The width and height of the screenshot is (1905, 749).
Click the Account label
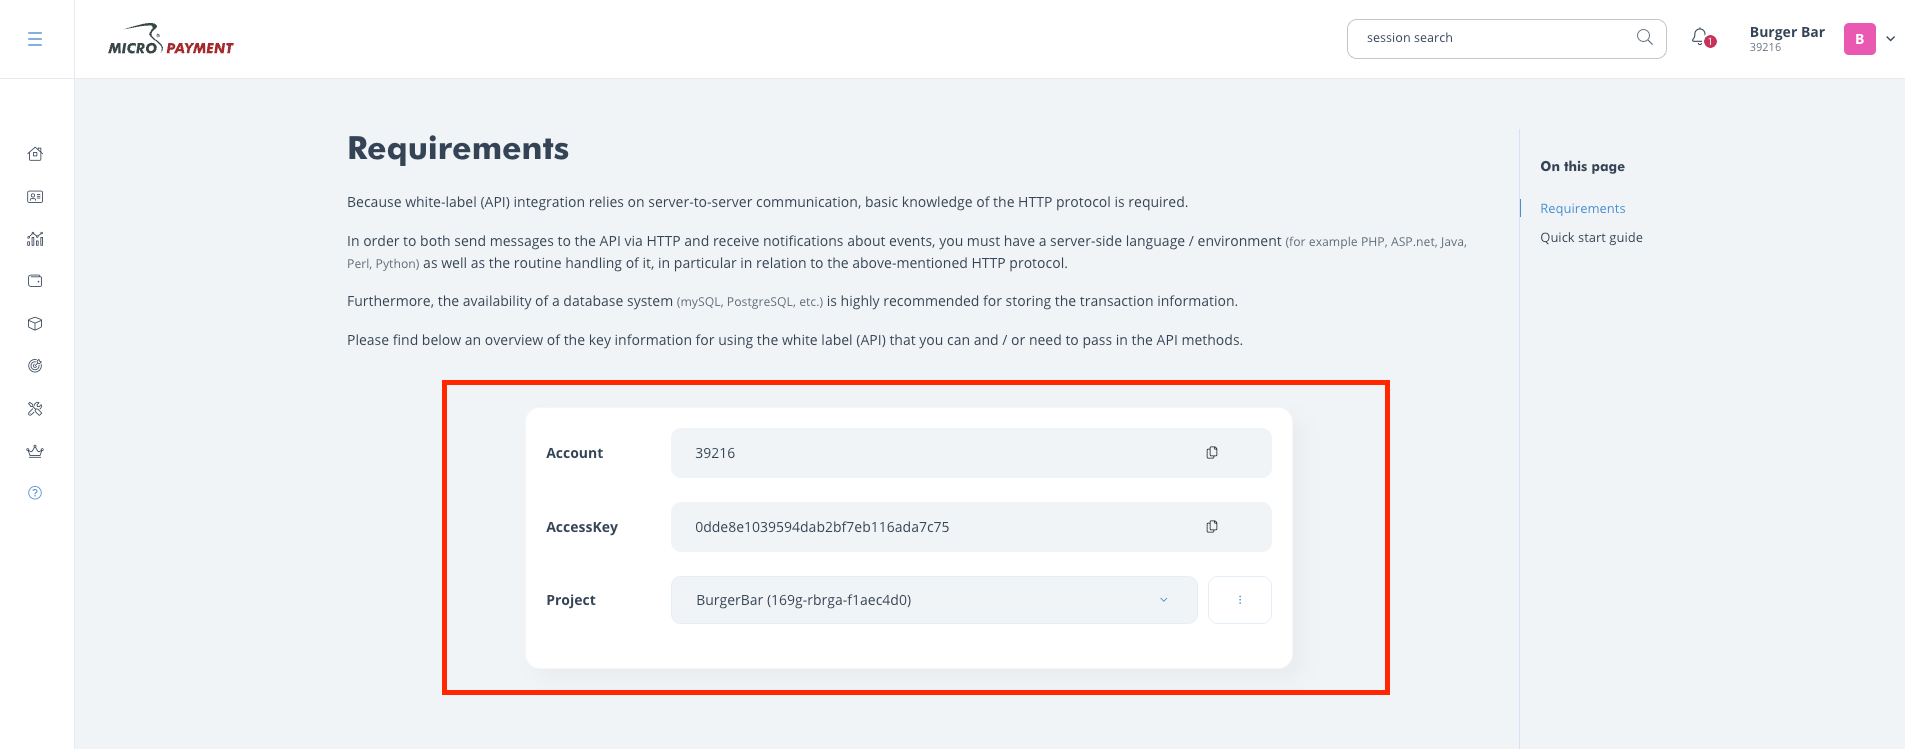574,453
